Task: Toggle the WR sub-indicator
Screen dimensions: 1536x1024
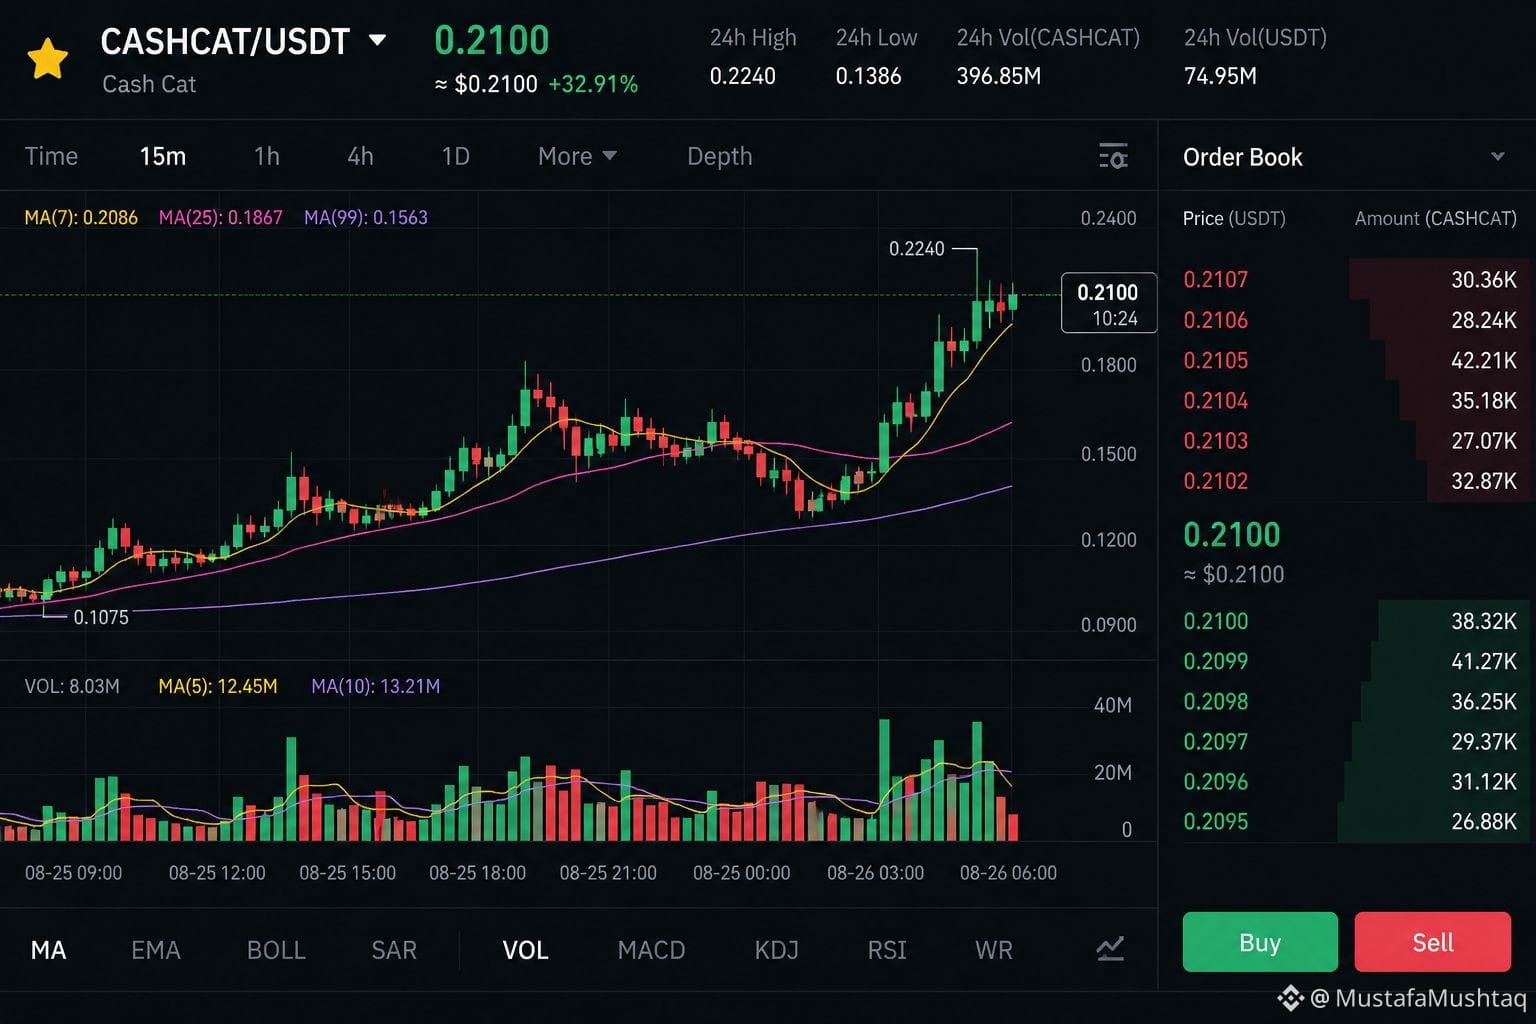Action: [x=994, y=950]
